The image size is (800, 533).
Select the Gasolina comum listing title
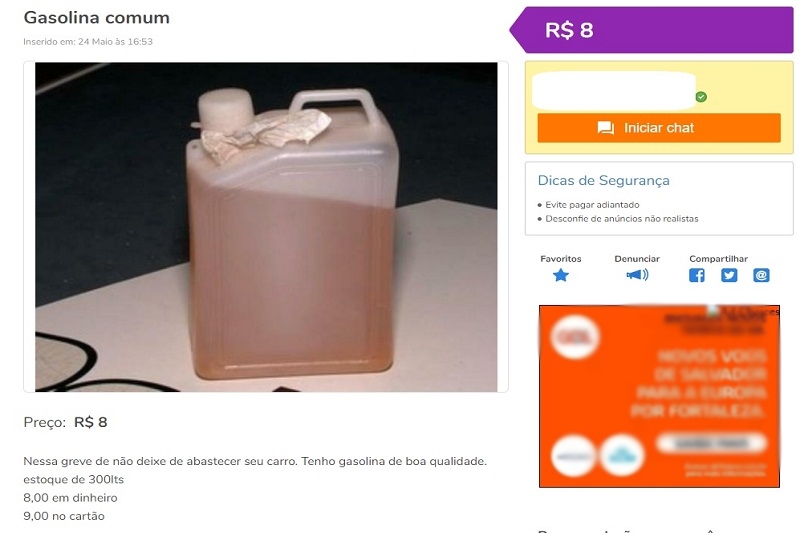click(96, 18)
